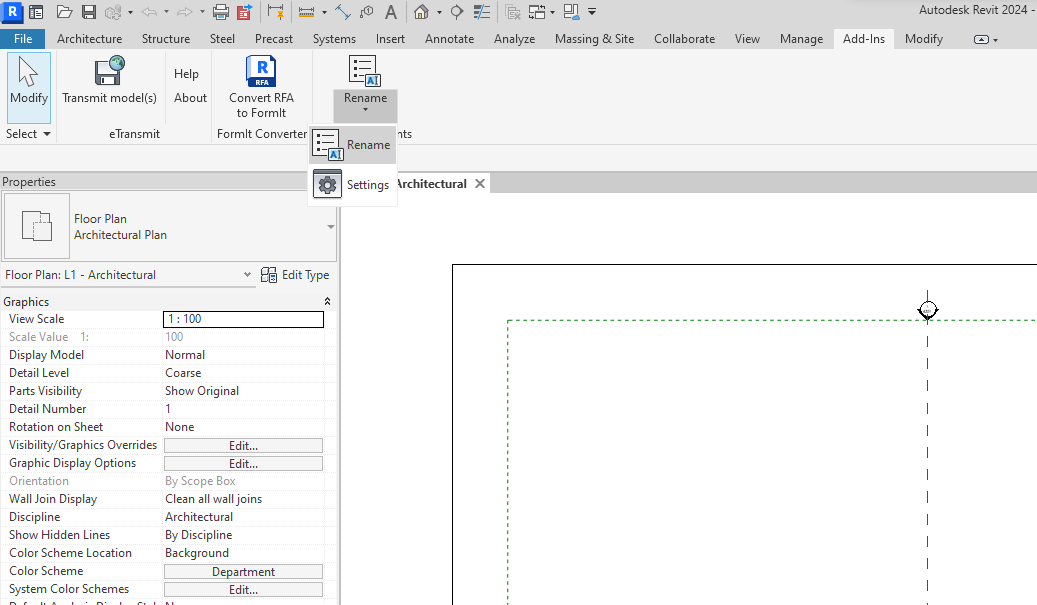Click the Detail Level Coarse value
The image size is (1037, 605).
point(243,373)
